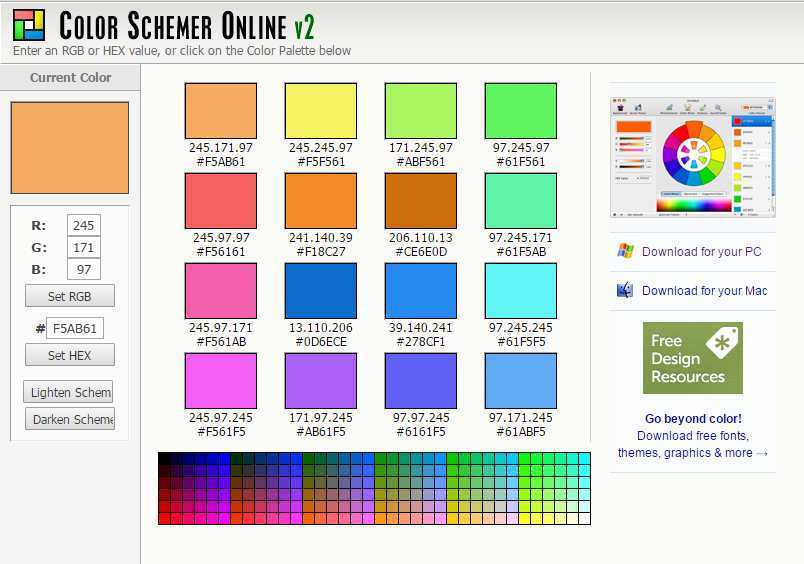
Task: Focus the B value input field
Action: click(84, 270)
